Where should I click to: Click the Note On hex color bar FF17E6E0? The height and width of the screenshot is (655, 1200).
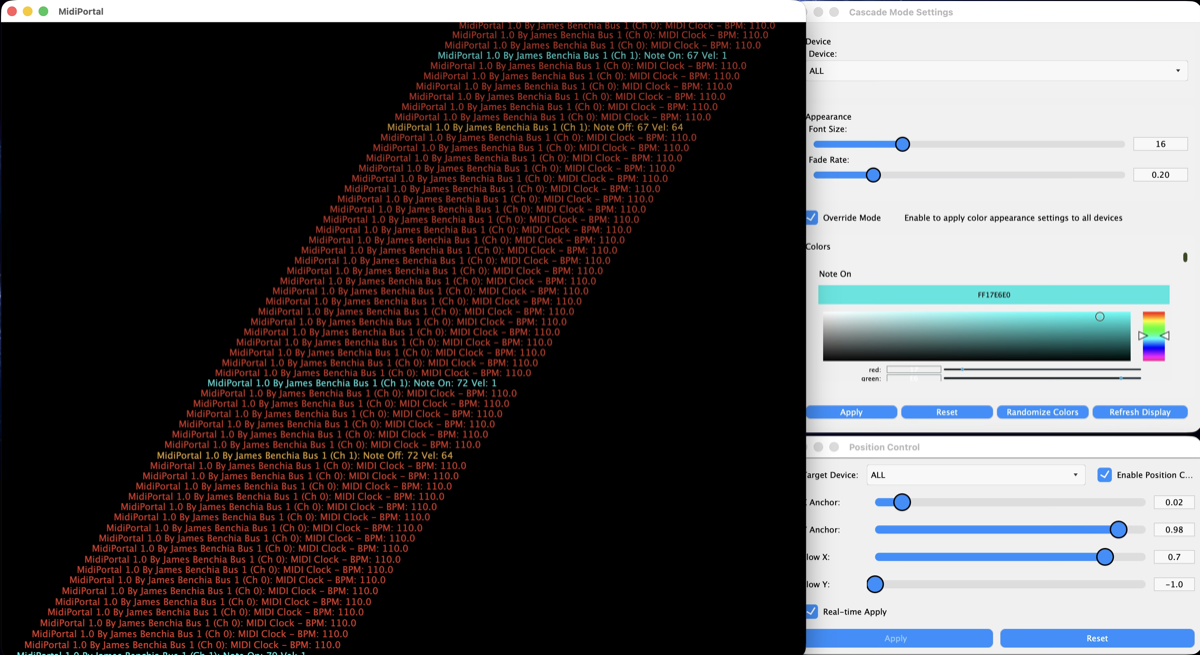coord(993,295)
